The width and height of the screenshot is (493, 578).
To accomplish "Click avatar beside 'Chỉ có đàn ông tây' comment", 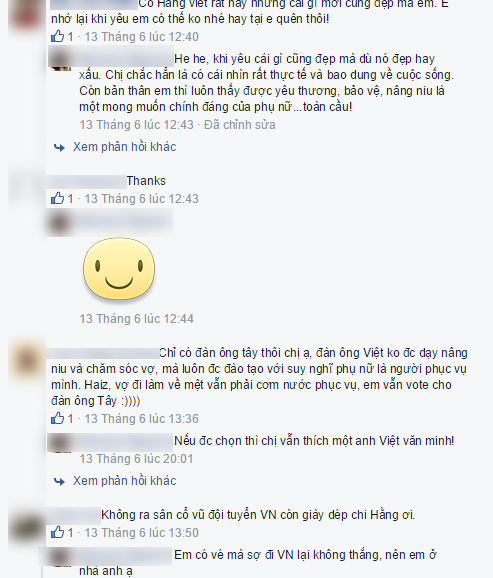I will coord(27,360).
